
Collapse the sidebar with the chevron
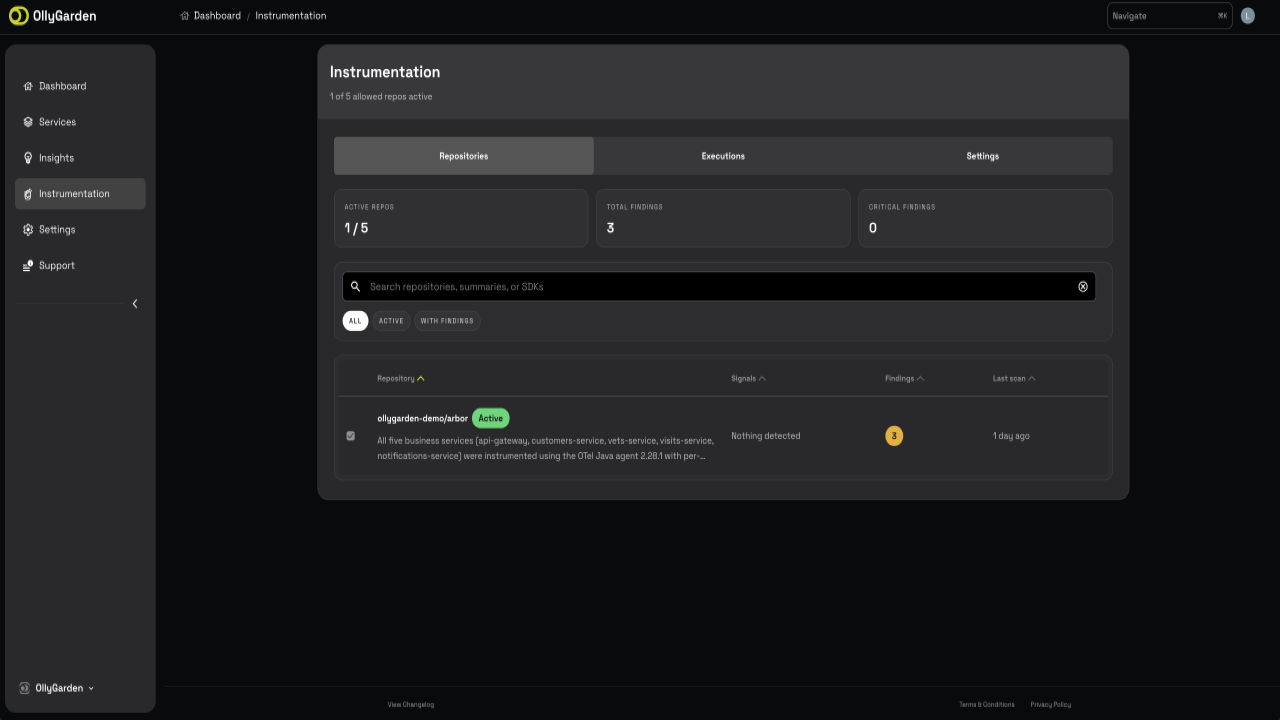(x=135, y=304)
